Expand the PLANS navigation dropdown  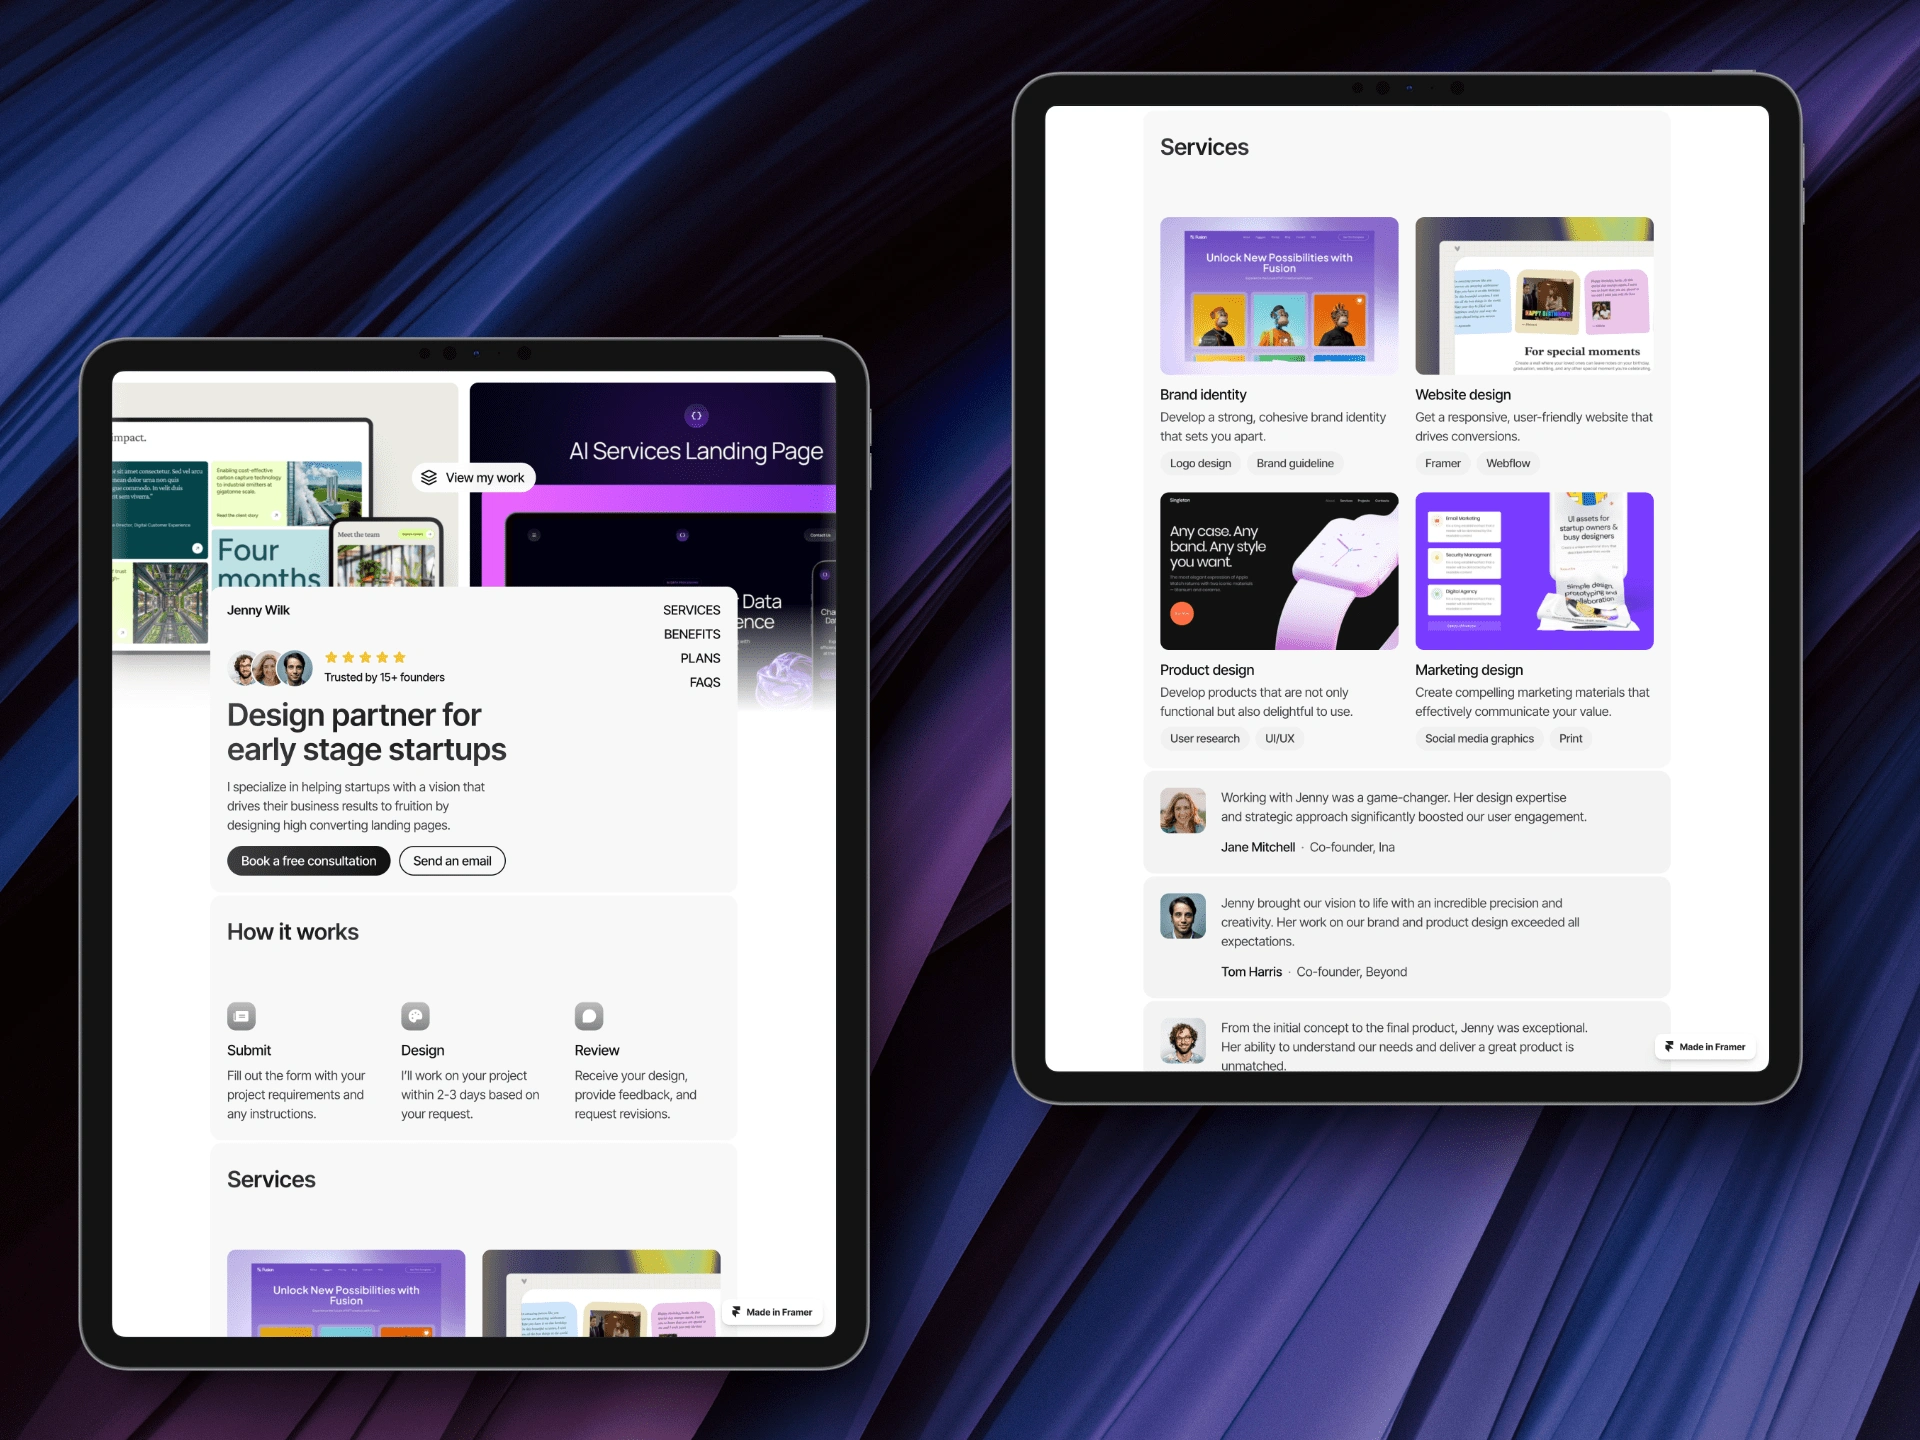pyautogui.click(x=700, y=656)
